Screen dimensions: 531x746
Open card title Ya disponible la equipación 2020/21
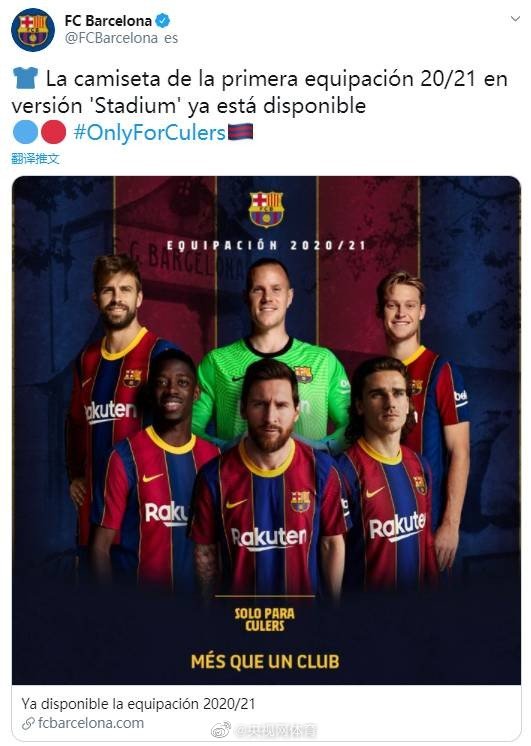pyautogui.click(x=138, y=704)
